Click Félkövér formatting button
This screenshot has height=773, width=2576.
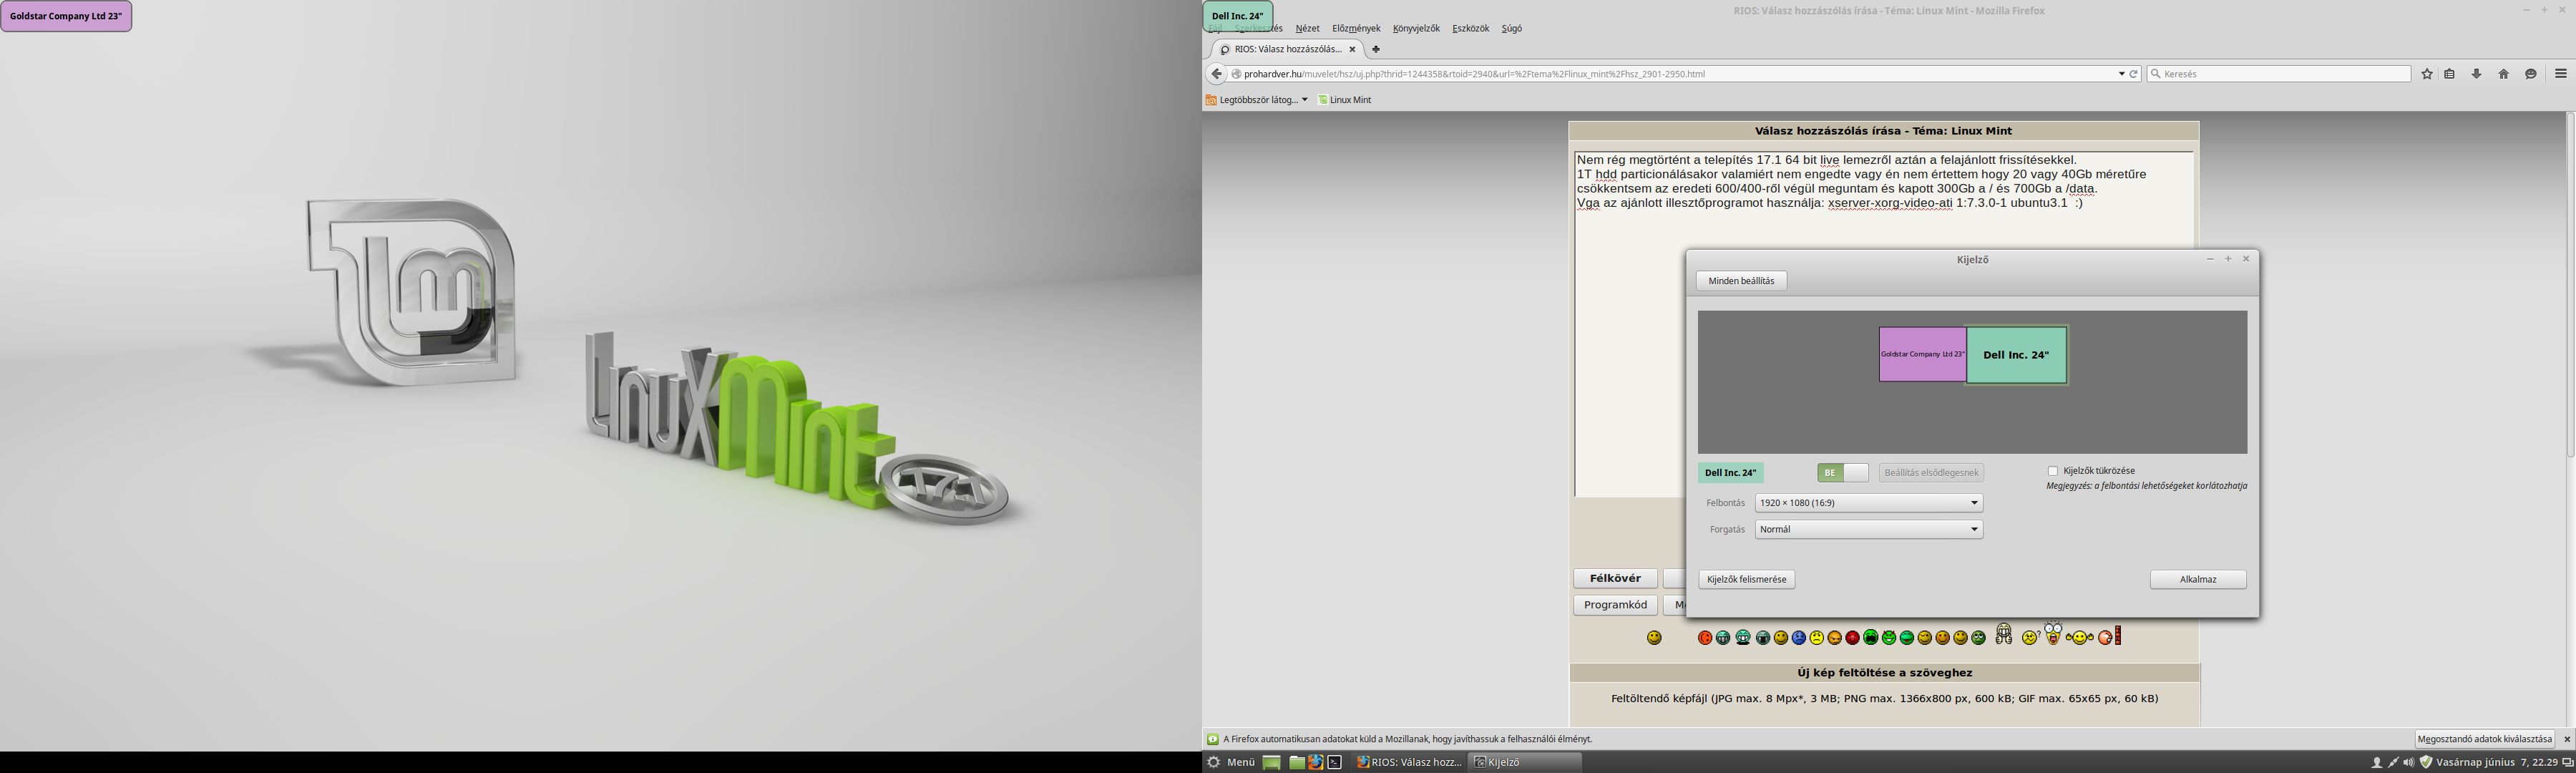coord(1615,578)
